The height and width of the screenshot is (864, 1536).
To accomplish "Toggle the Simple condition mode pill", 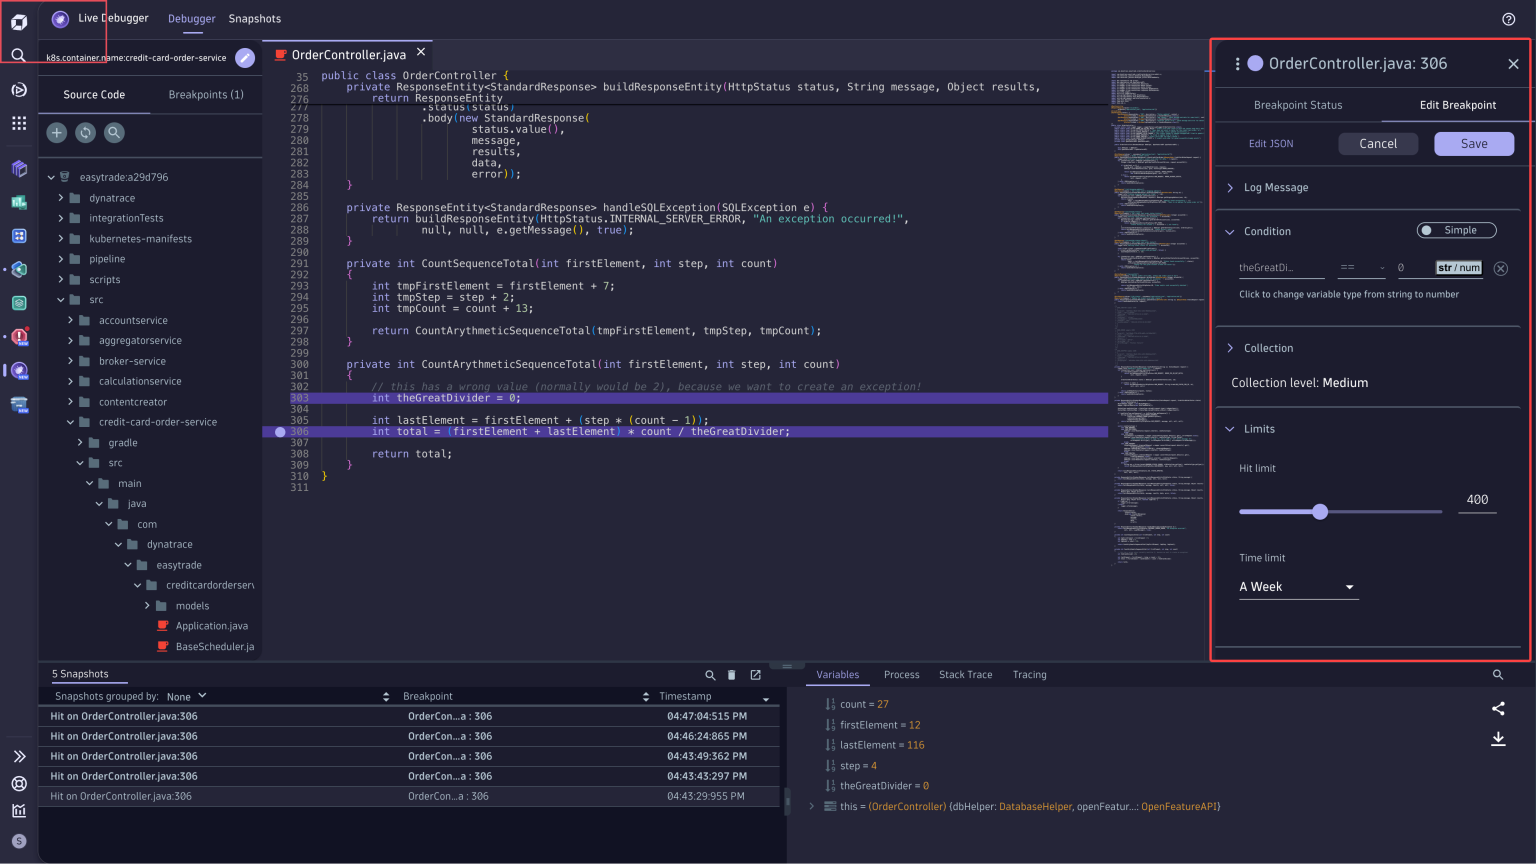I will click(x=1456, y=230).
